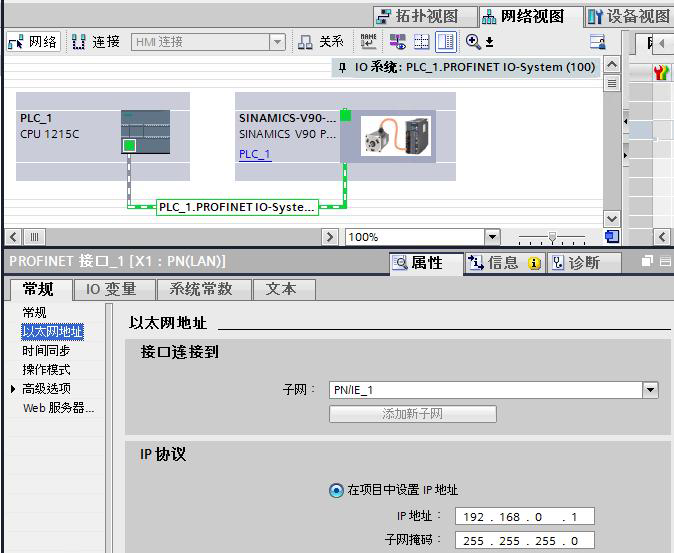Click horizontal scroll right arrow in canvas
This screenshot has width=674, height=553.
pos(330,237)
